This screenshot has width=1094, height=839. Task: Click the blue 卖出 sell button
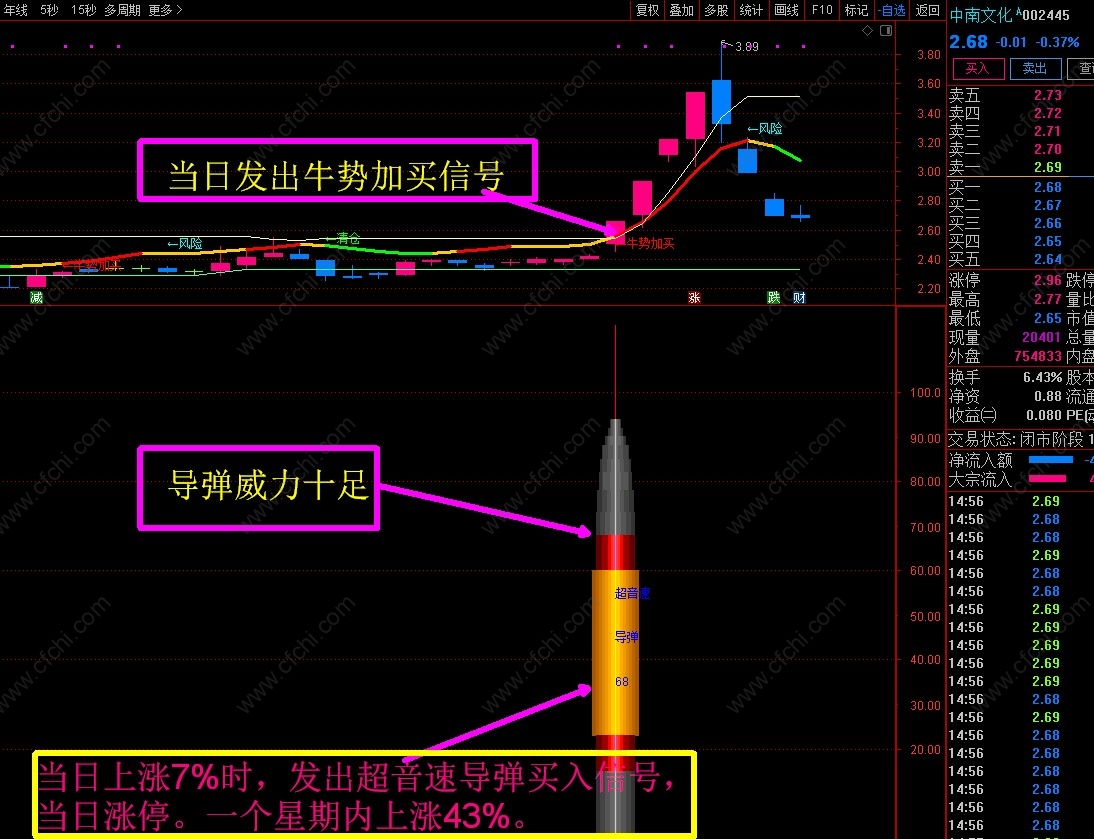1035,68
